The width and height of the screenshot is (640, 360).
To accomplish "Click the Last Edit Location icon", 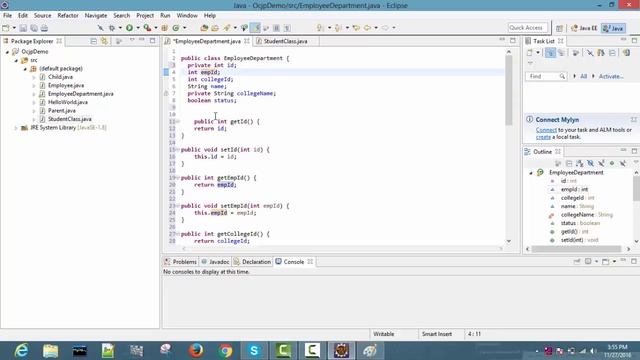I will coord(356,28).
